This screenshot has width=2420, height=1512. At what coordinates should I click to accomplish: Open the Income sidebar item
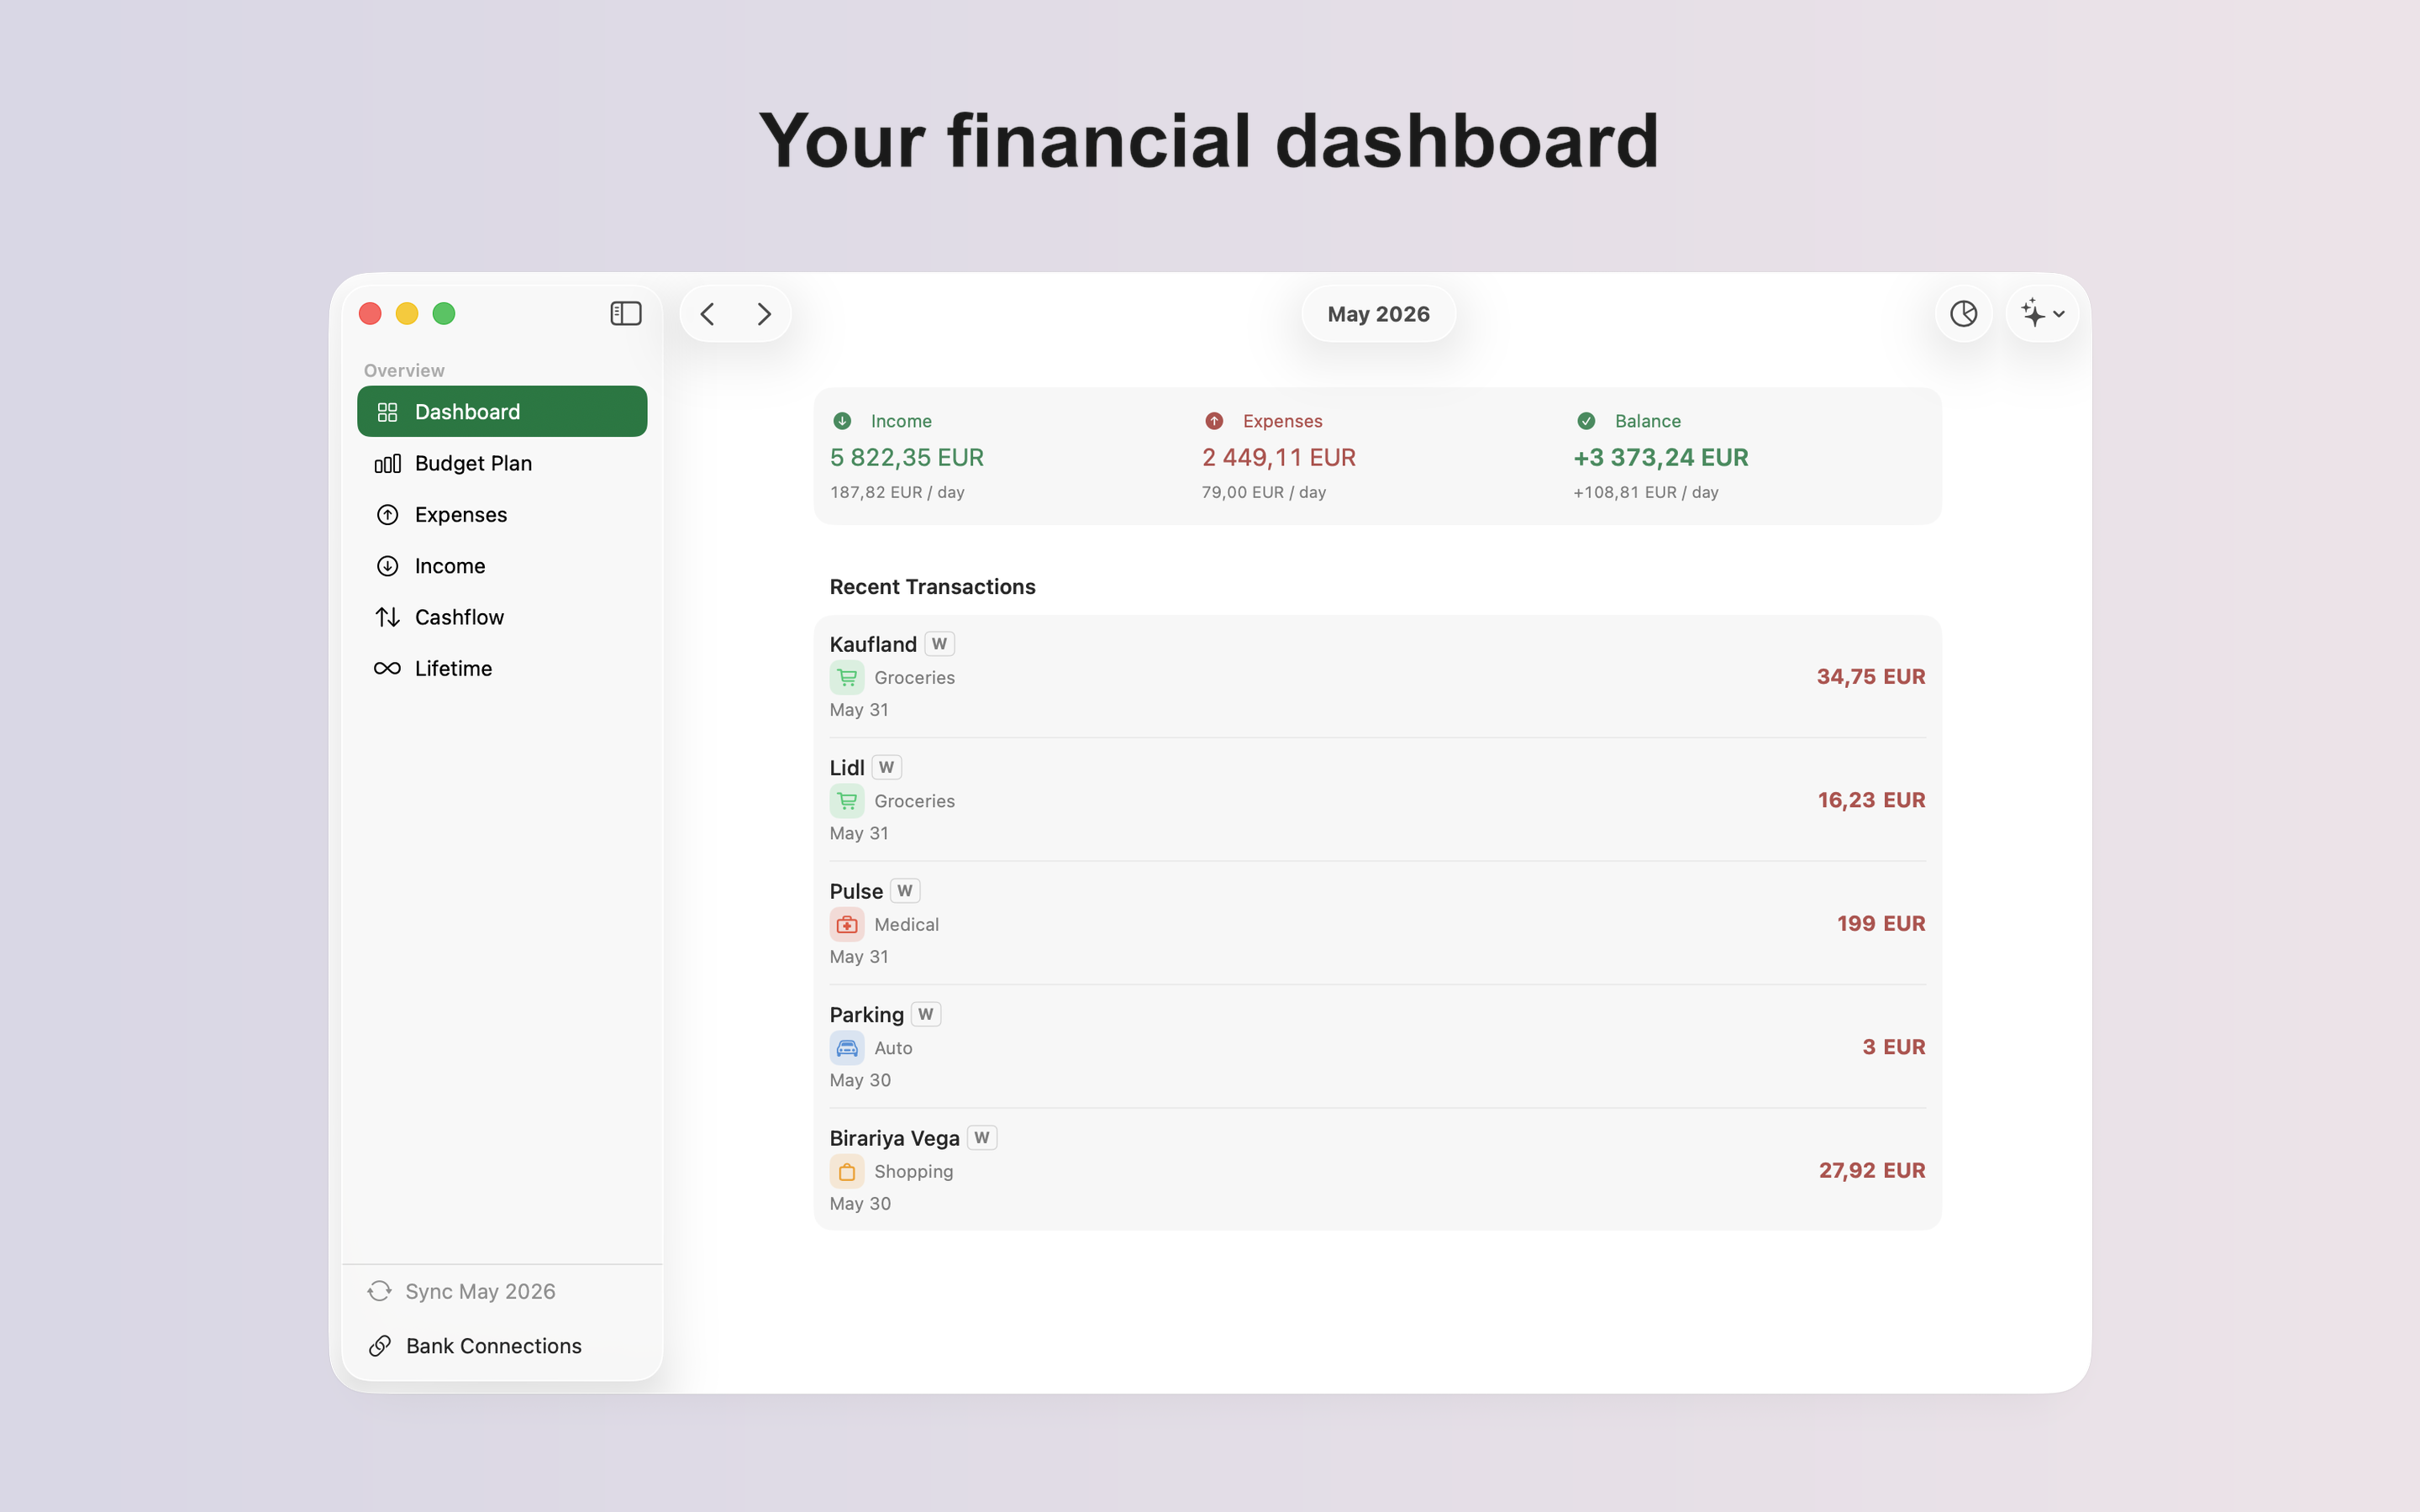click(502, 565)
